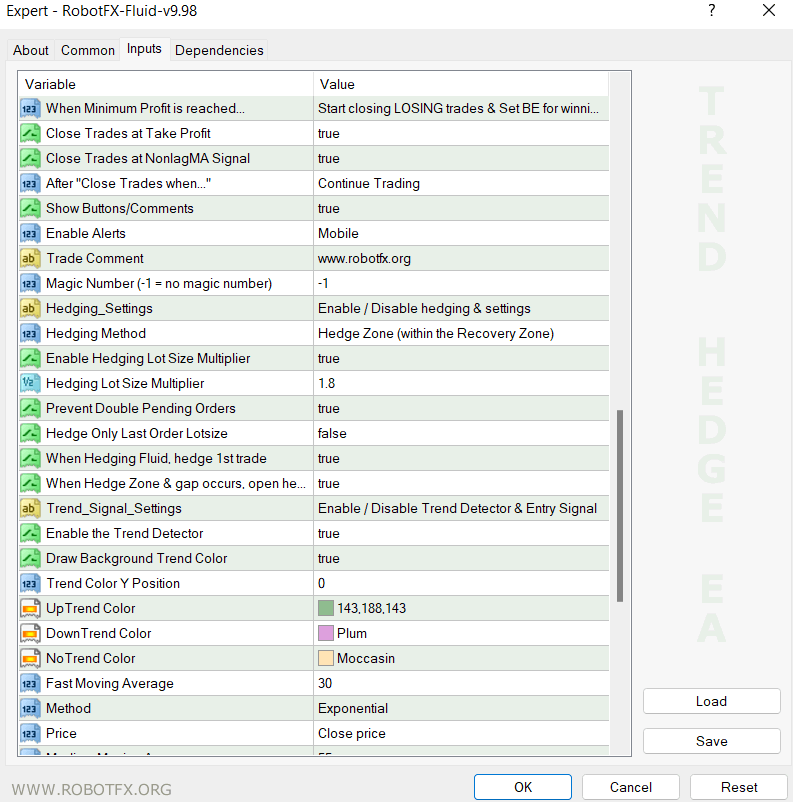Toggle Enable the Trend Detector value

(461, 533)
